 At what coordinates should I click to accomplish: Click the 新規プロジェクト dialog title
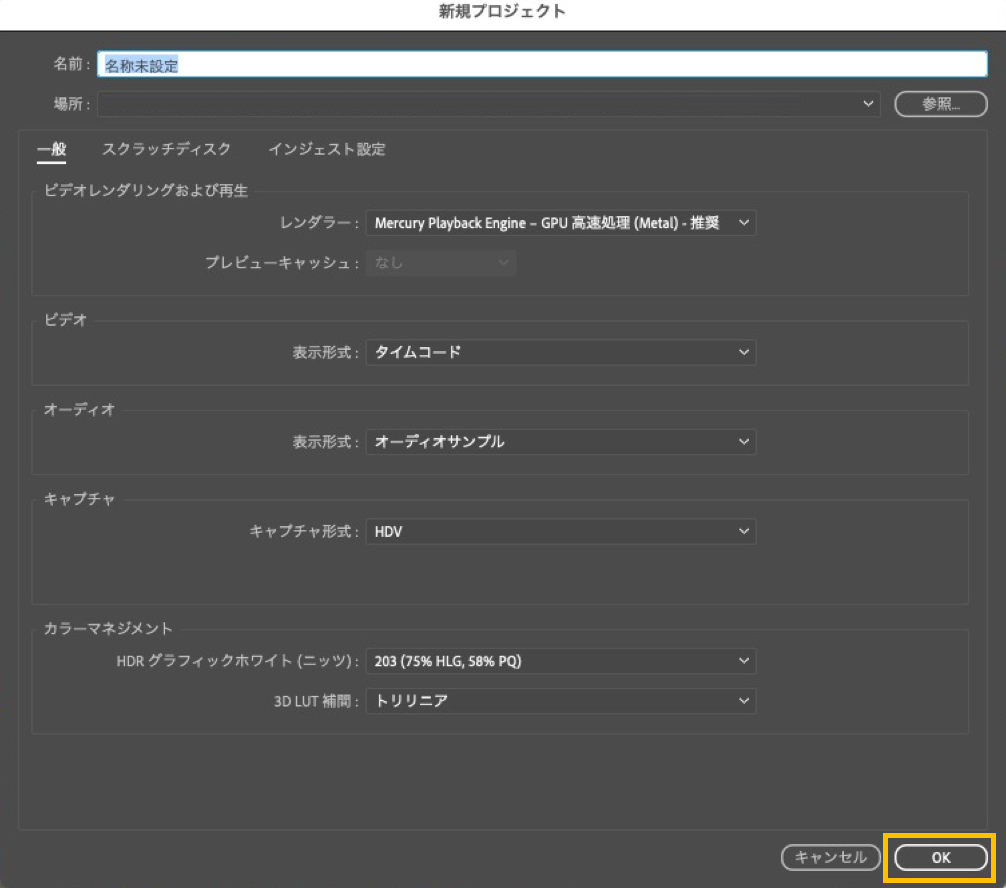[502, 12]
